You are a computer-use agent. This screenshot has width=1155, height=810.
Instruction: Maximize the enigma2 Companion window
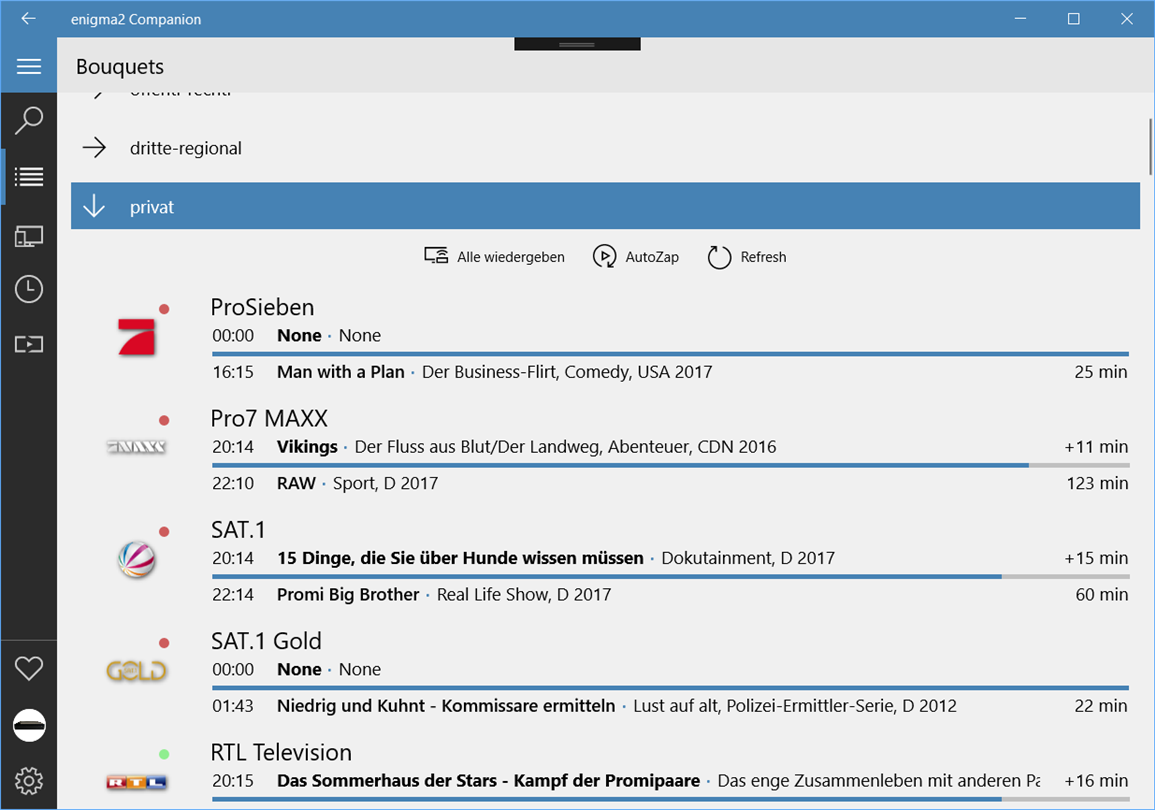pyautogui.click(x=1073, y=18)
